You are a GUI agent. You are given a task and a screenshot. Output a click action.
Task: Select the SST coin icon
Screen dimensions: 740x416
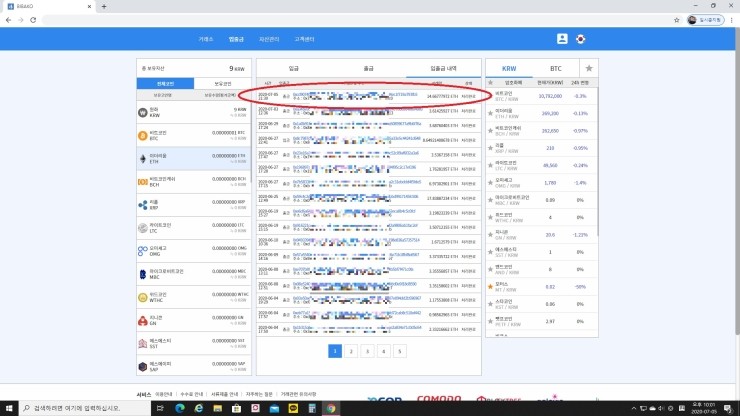[x=143, y=344]
